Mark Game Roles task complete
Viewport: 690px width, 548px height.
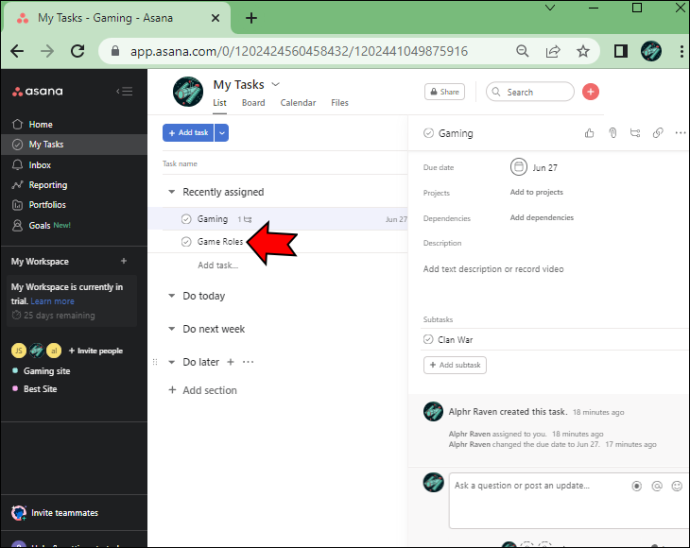tap(186, 242)
